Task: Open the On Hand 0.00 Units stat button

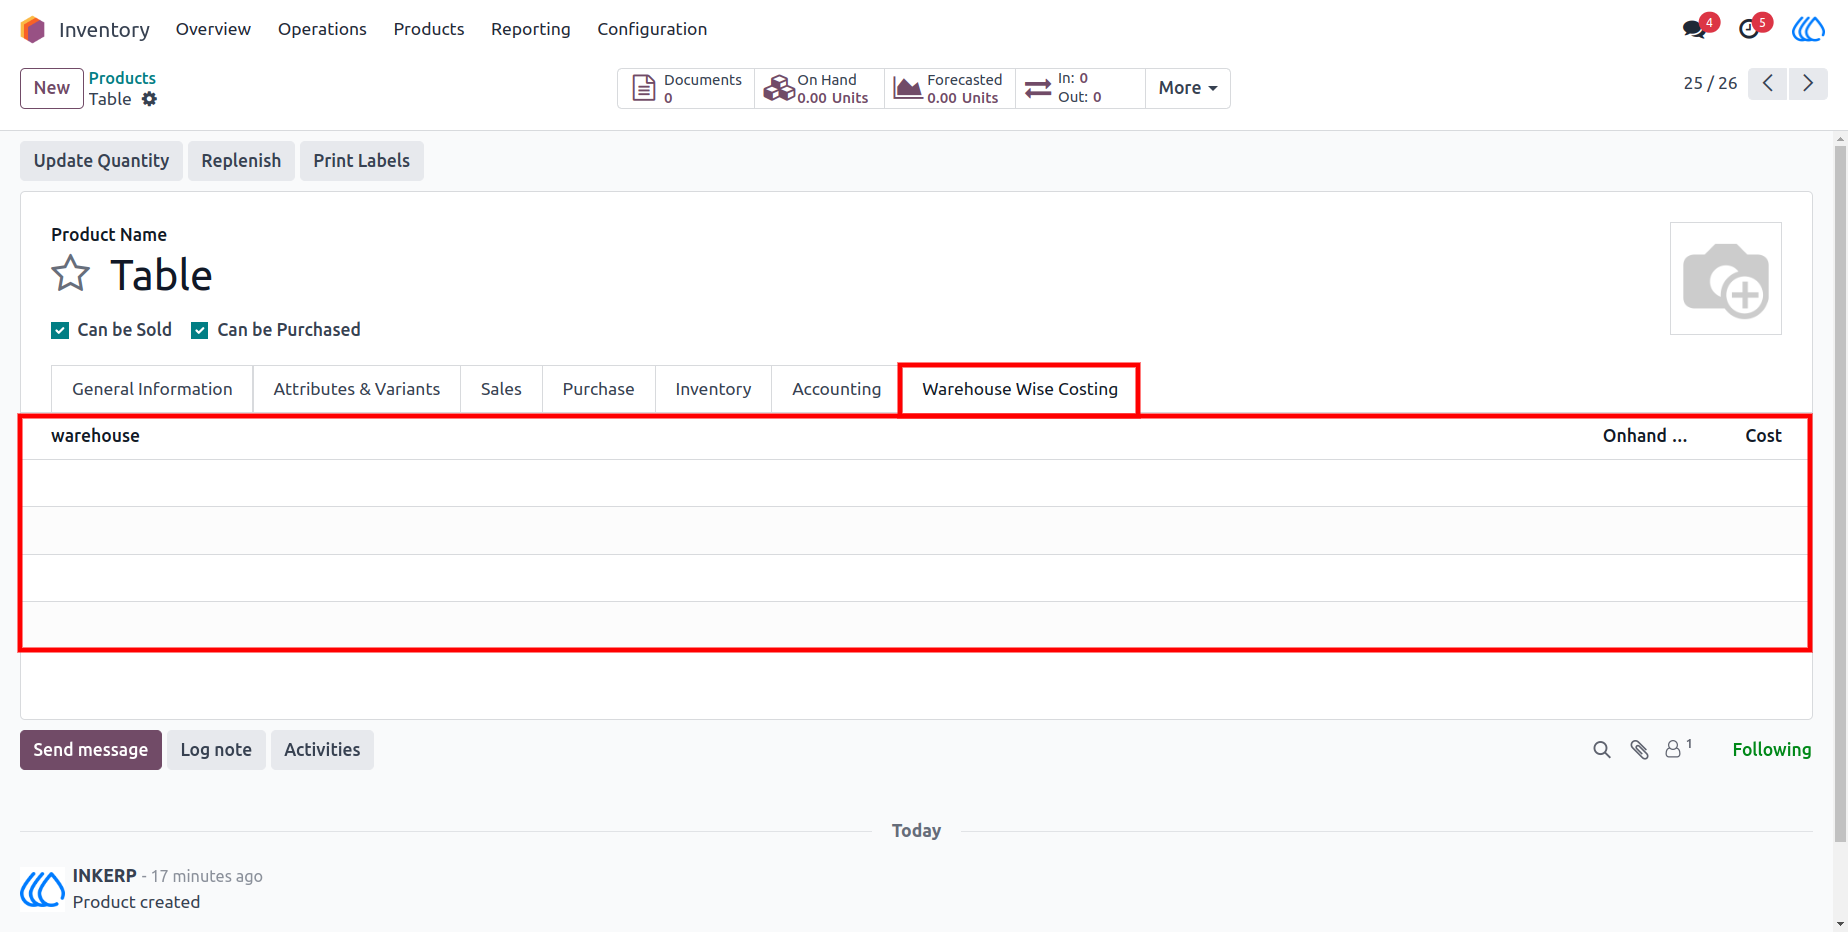Action: tap(819, 88)
